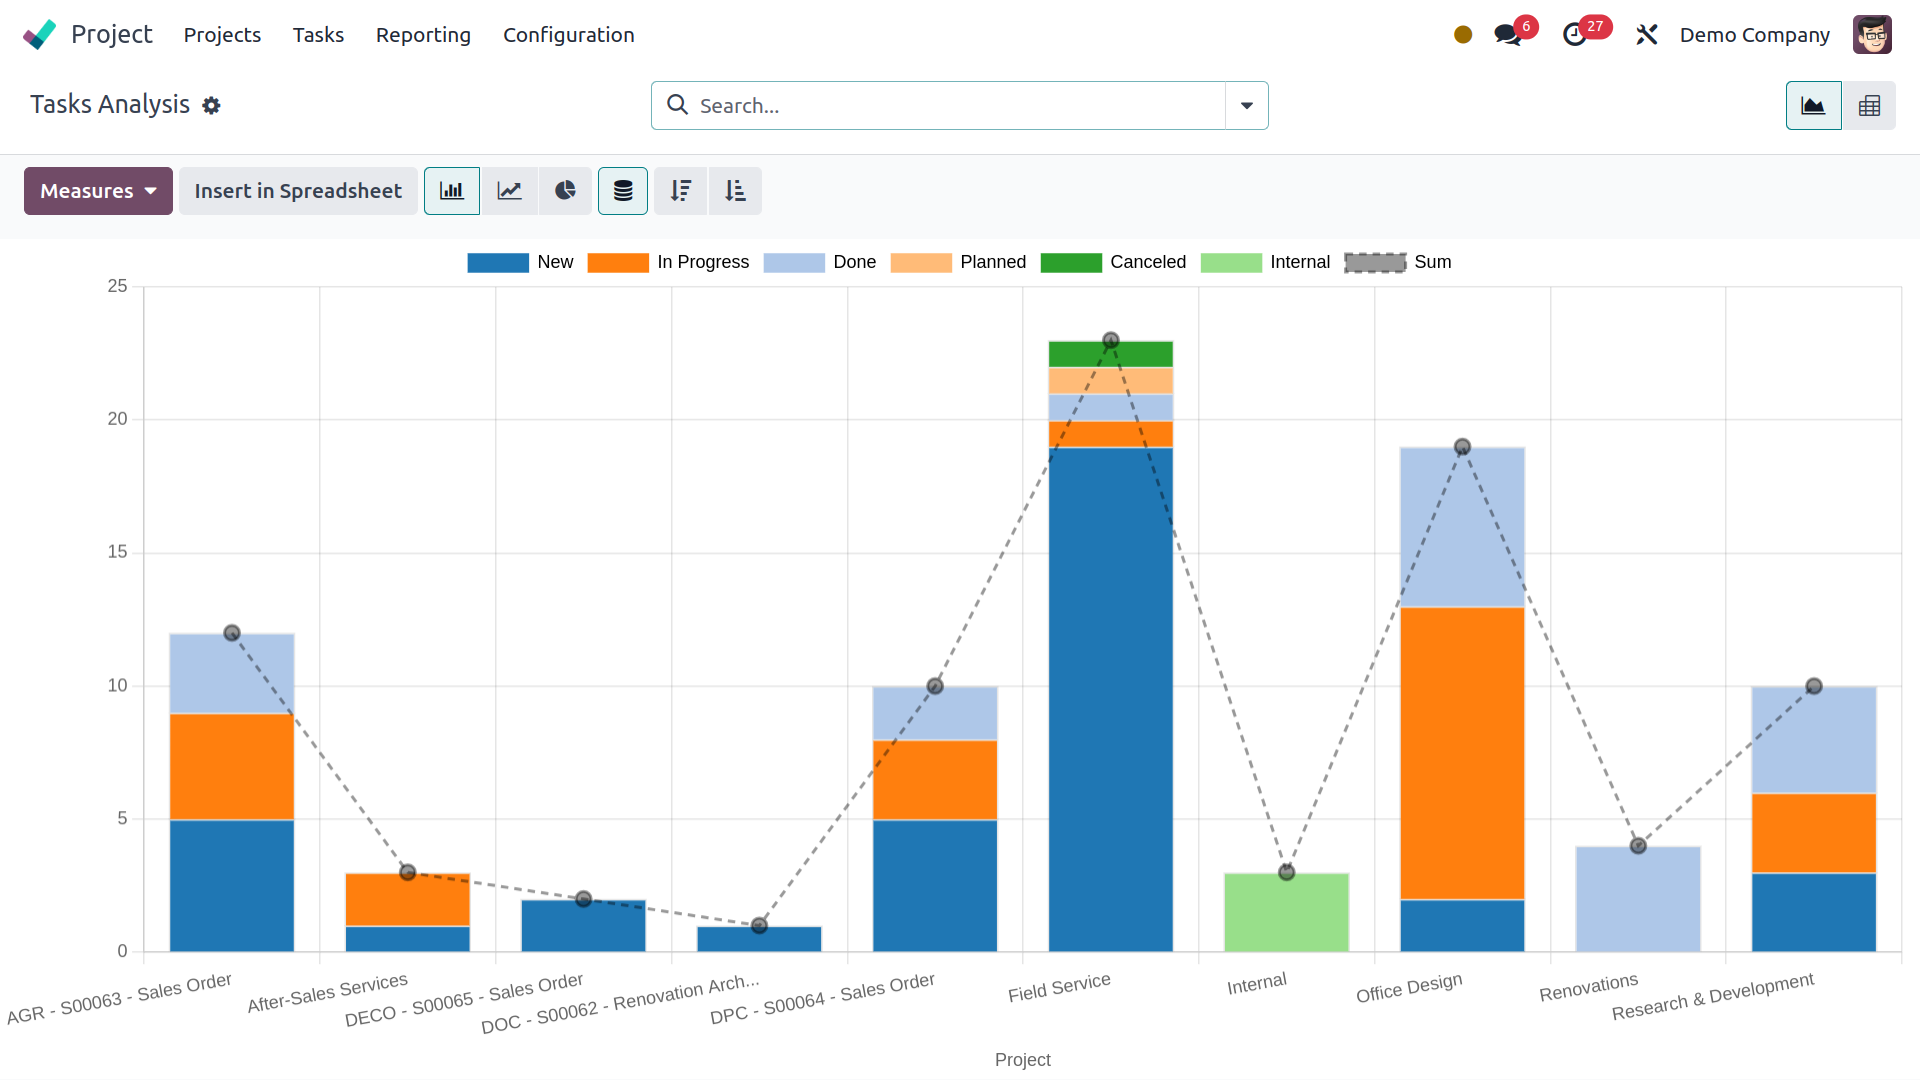This screenshot has width=1920, height=1080.
Task: Open the conversations chat icon
Action: tap(1507, 35)
